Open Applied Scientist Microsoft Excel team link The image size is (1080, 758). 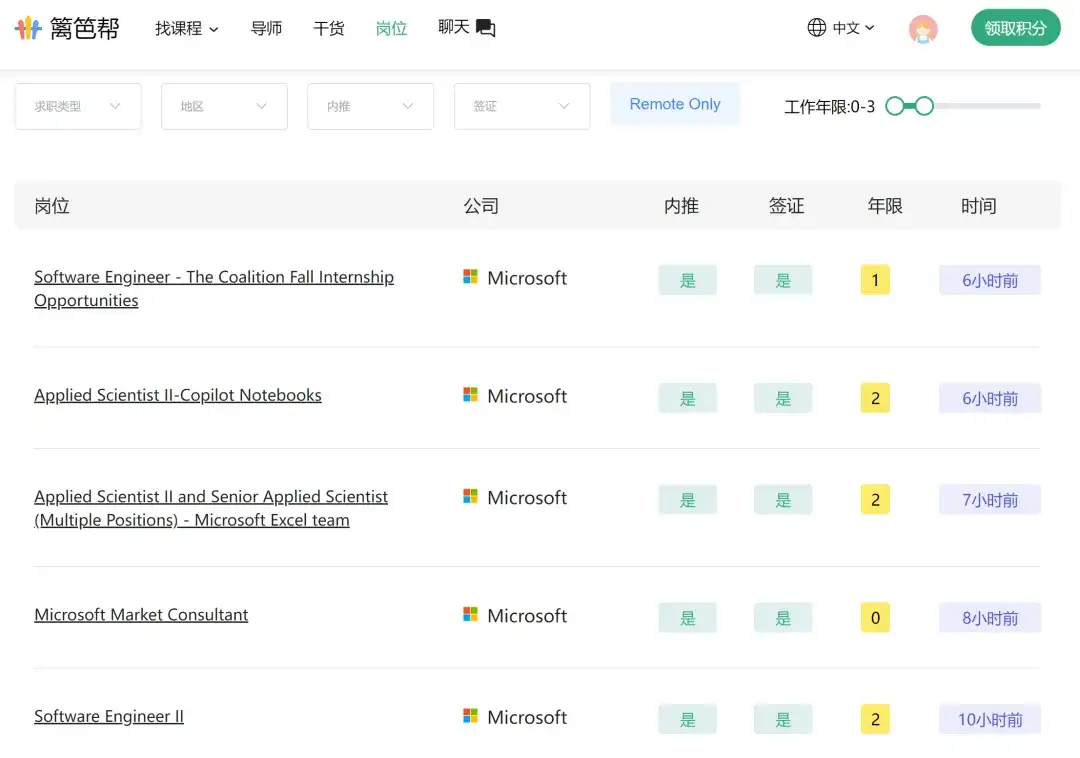pyautogui.click(x=211, y=508)
